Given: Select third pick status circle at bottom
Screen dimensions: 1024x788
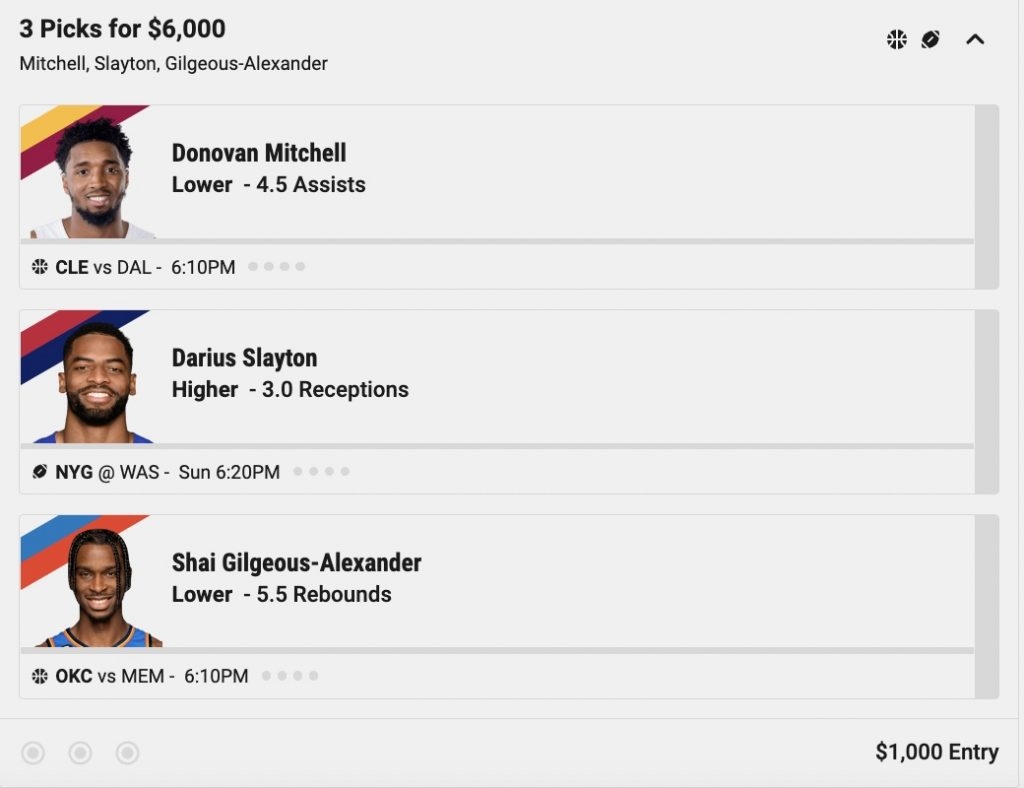Looking at the screenshot, I should pyautogui.click(x=127, y=753).
